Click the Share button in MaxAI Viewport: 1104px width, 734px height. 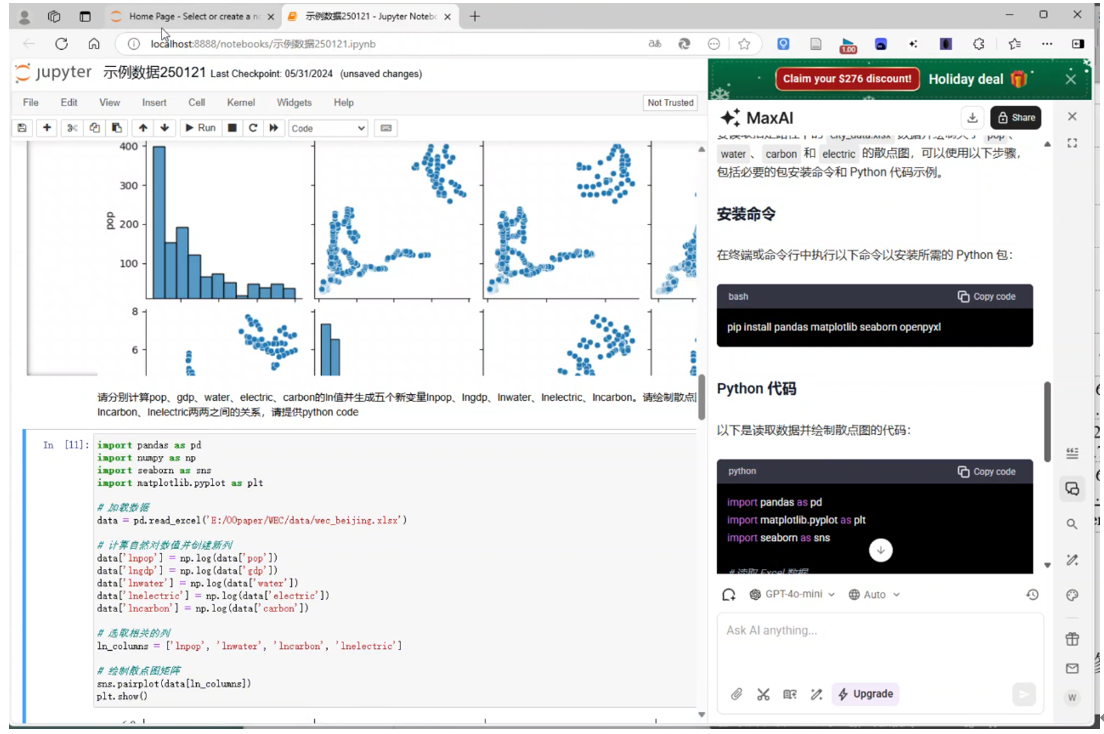1015,118
